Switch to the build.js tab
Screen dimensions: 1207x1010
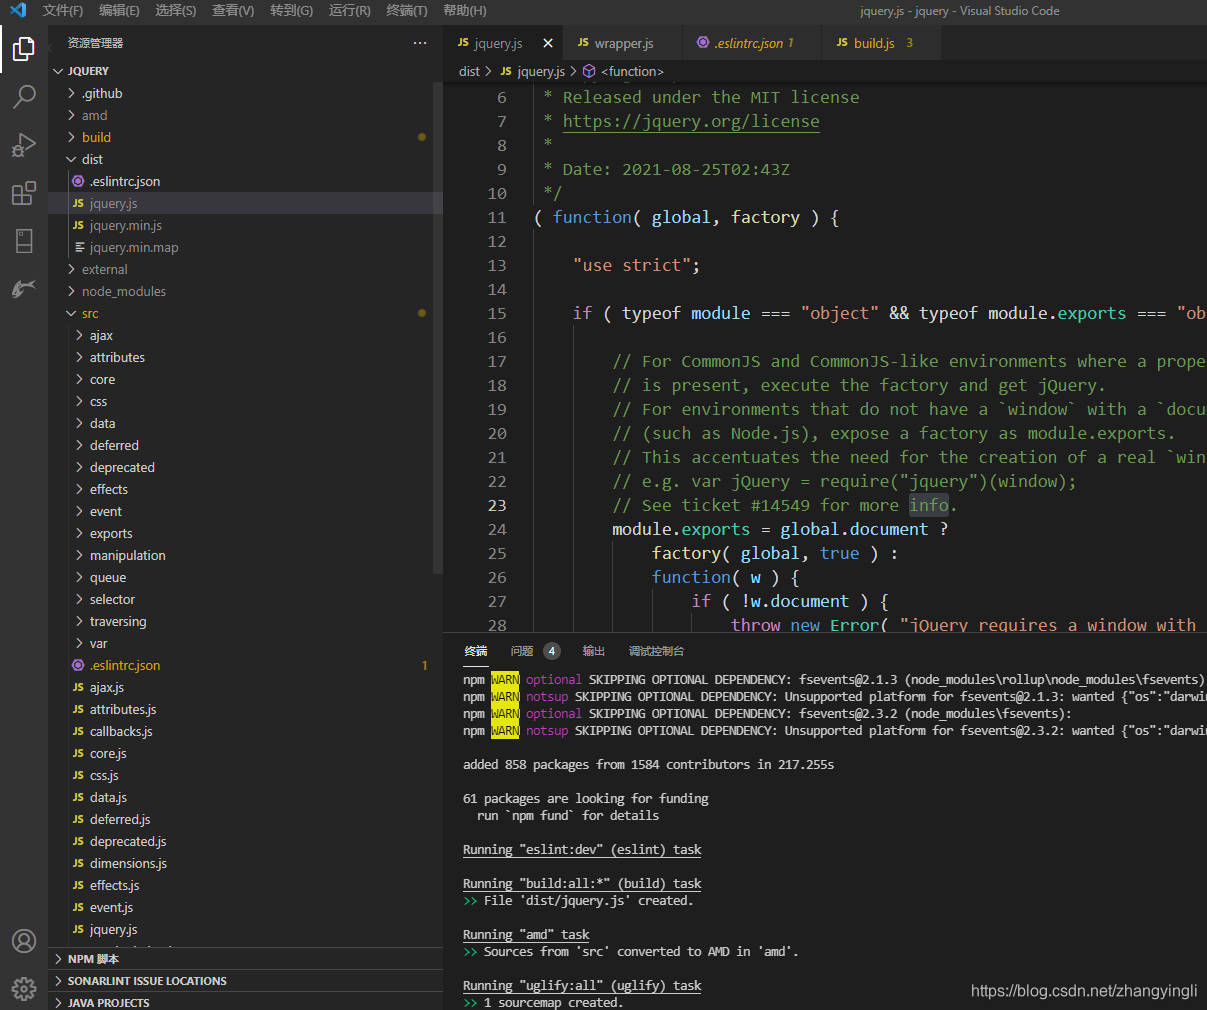tap(882, 43)
